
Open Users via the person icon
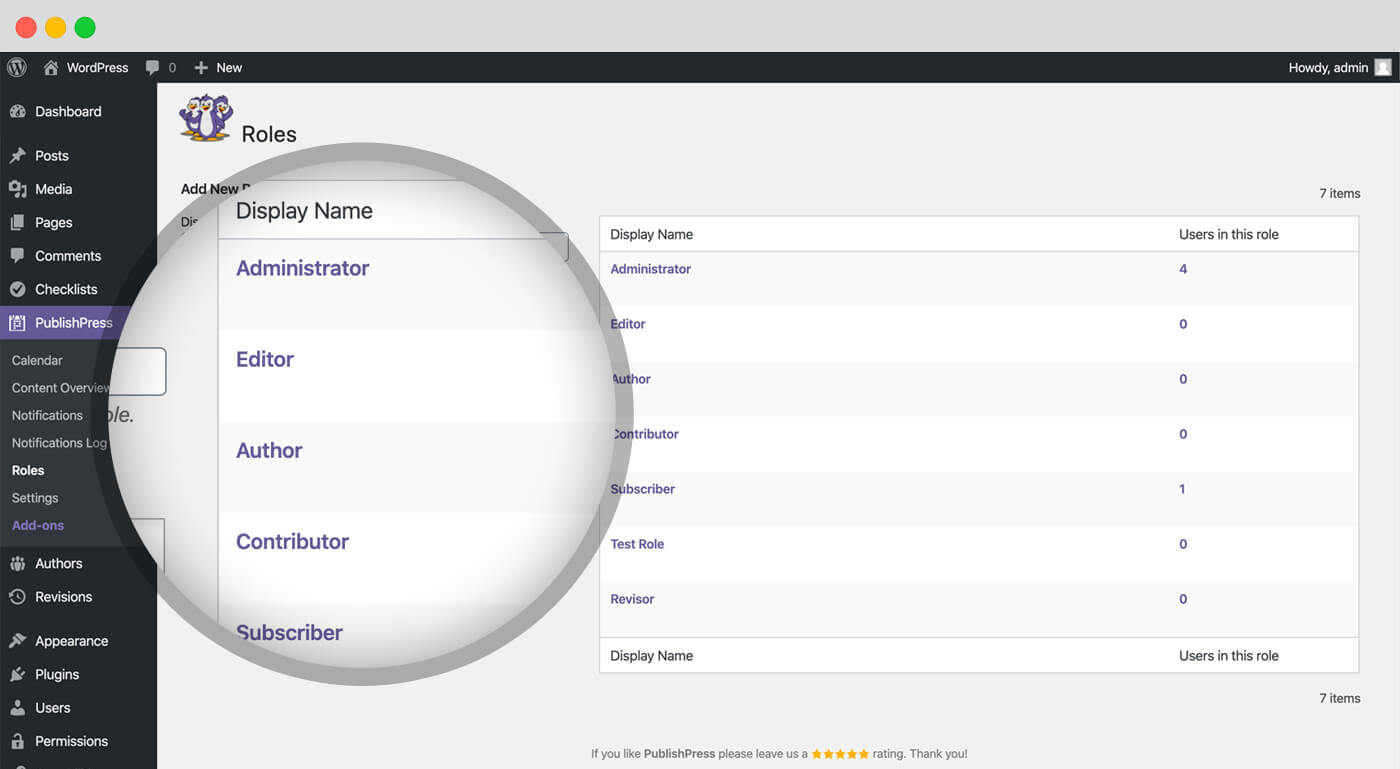coord(17,708)
